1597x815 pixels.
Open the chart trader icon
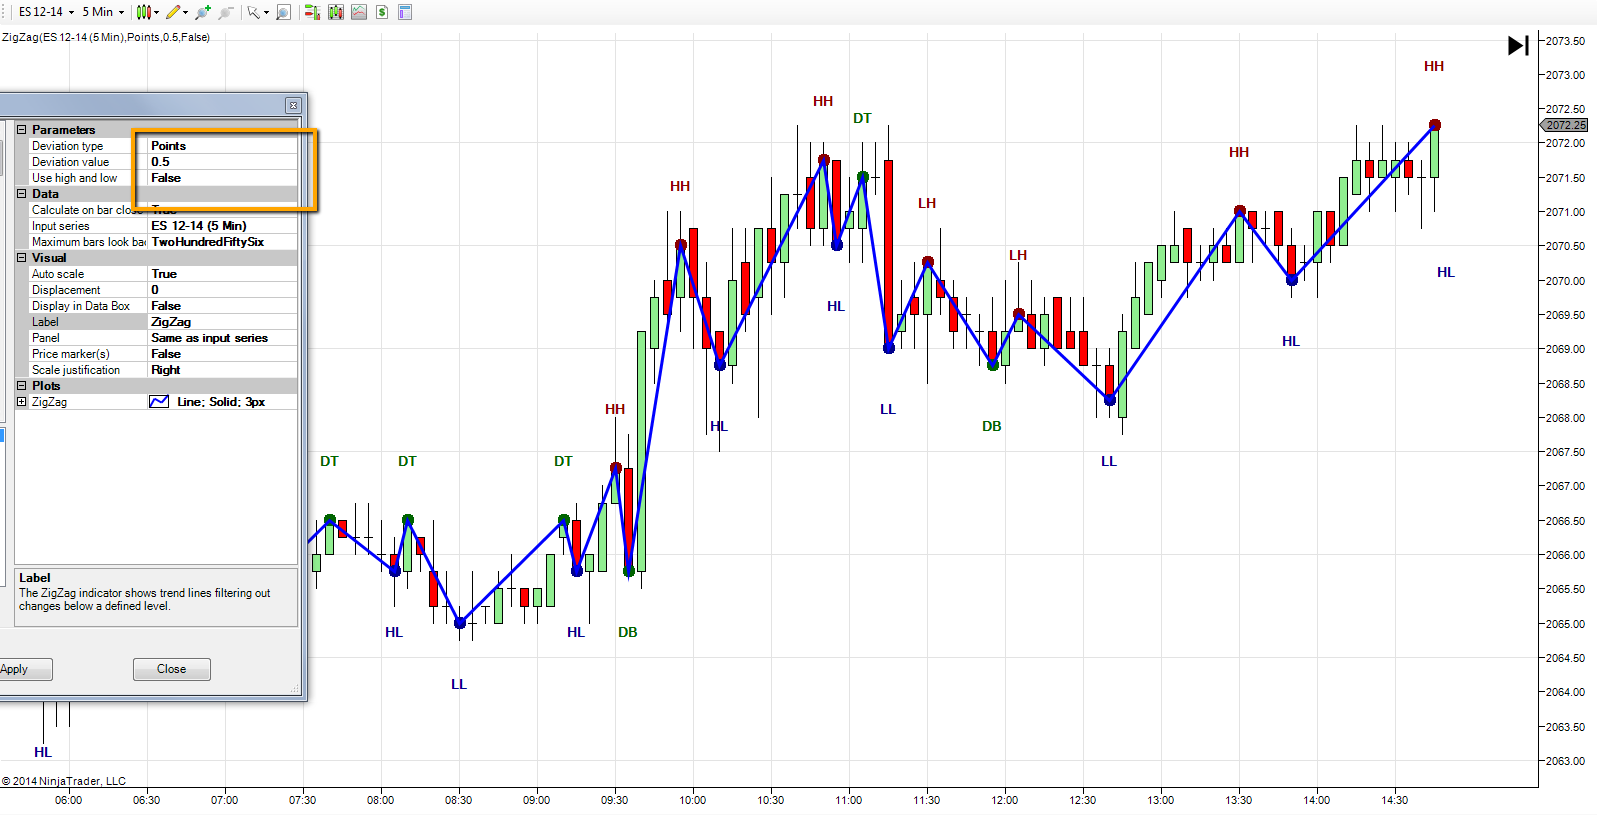tap(312, 12)
